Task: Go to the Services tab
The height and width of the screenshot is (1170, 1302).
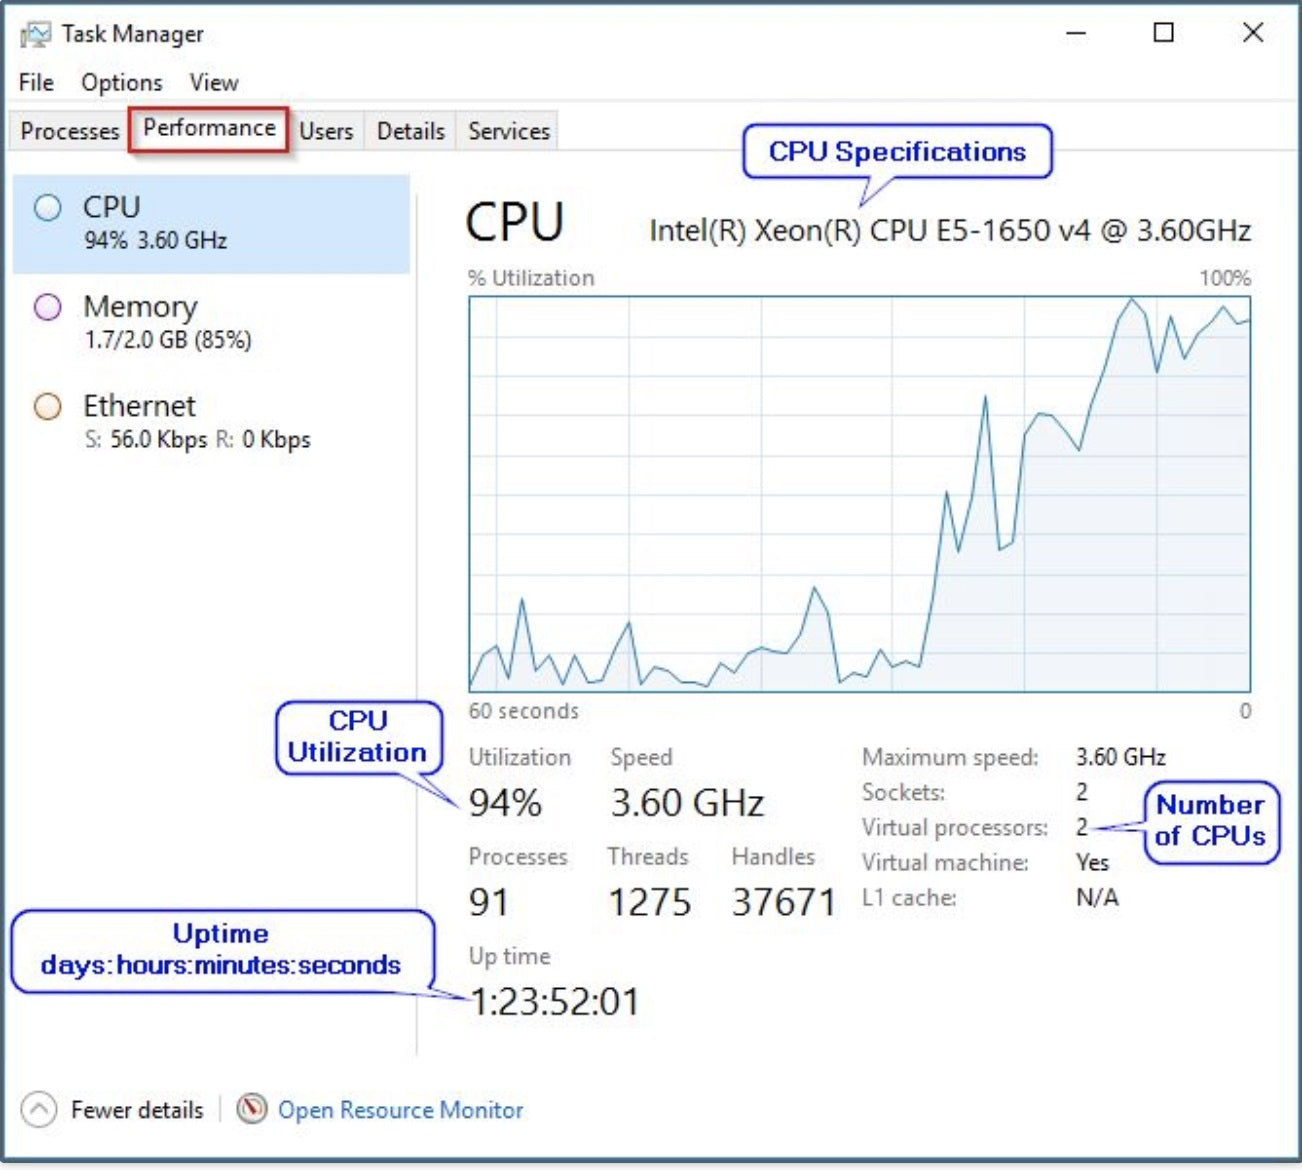Action: coord(508,131)
